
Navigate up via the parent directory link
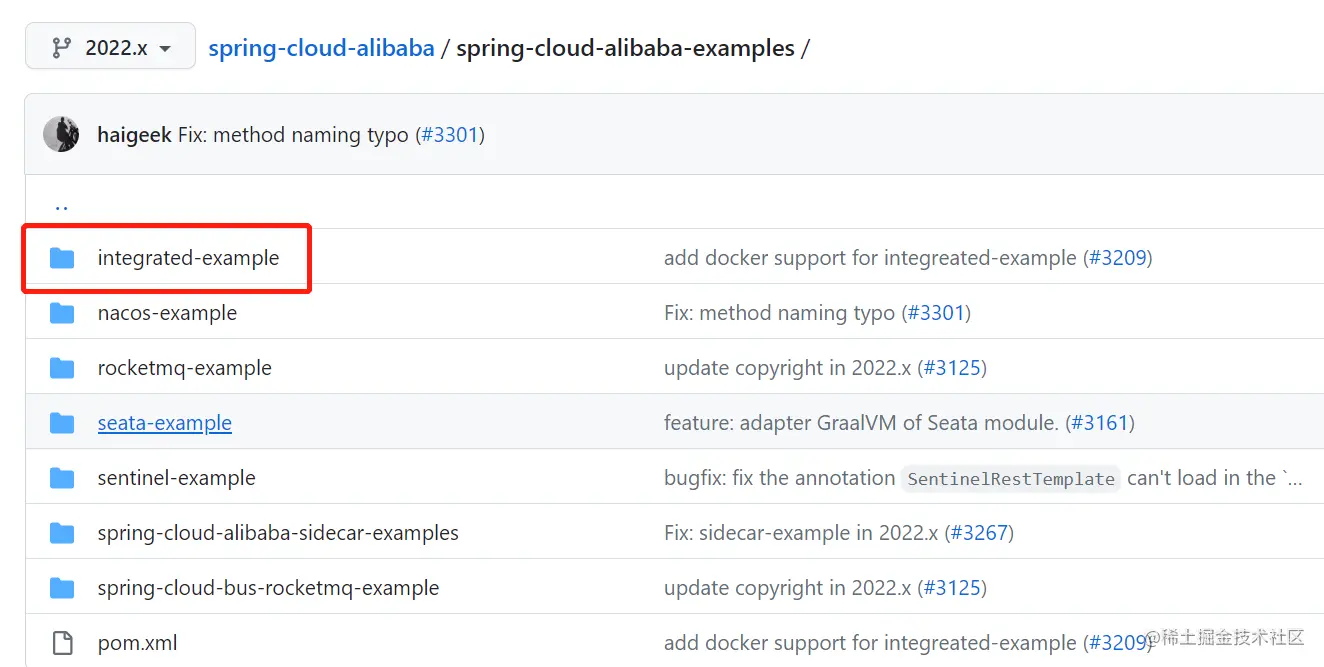62,204
